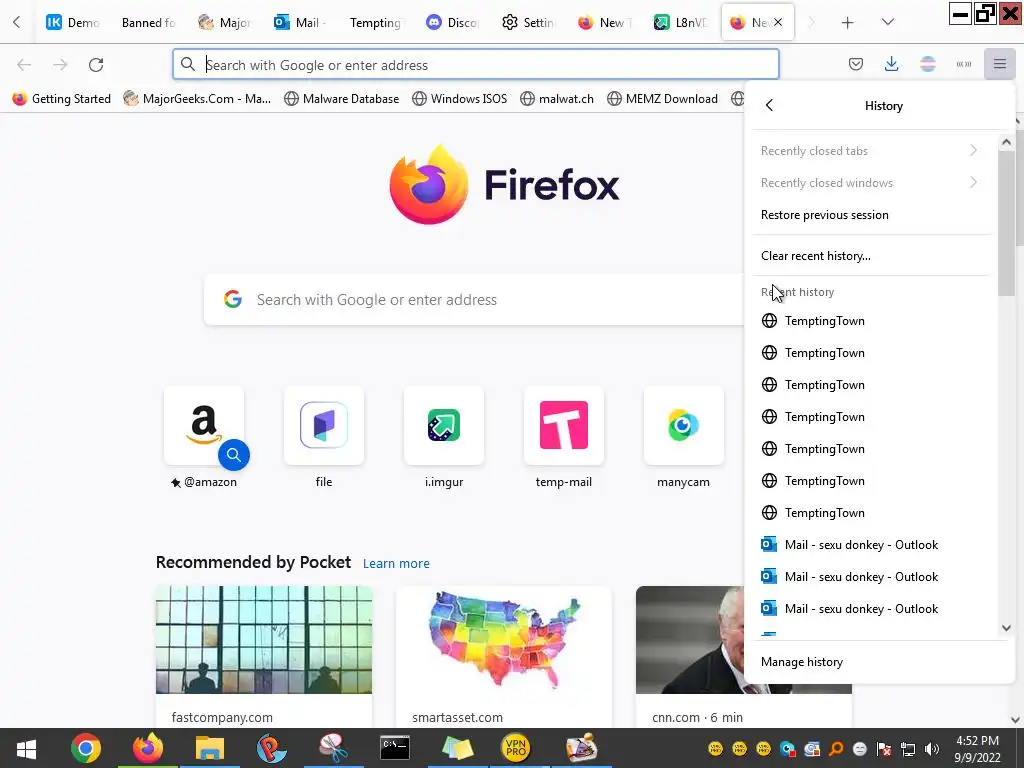The height and width of the screenshot is (768, 1024).
Task: Launch Chrome from the taskbar
Action: 86,748
